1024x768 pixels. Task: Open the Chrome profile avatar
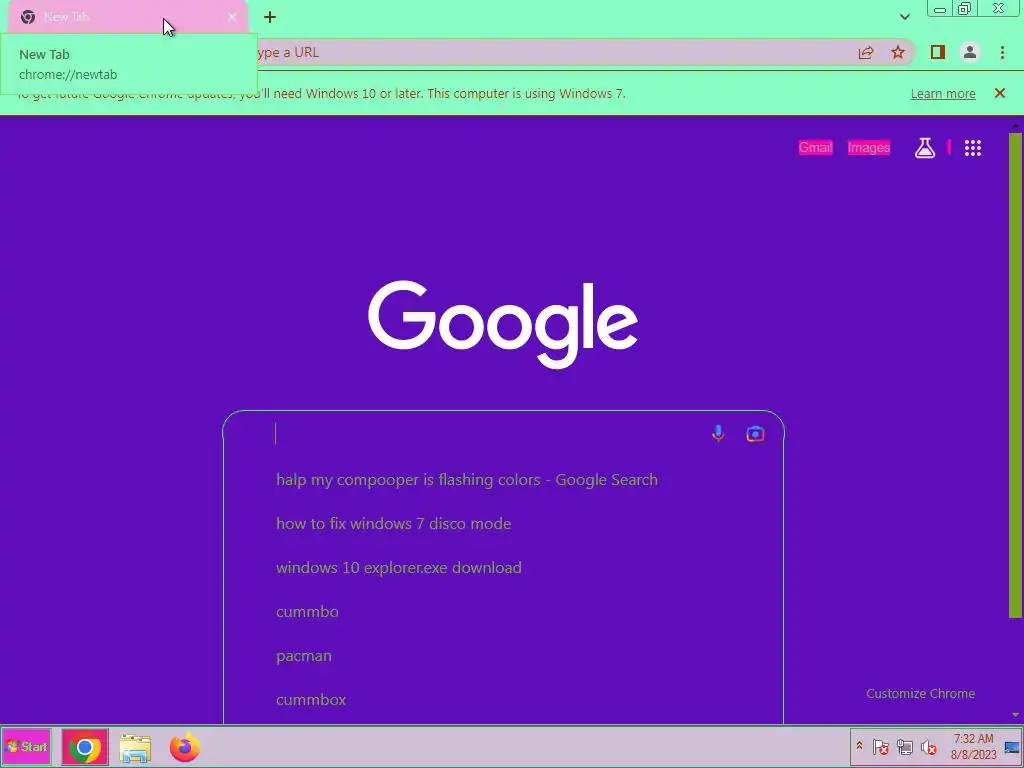(x=970, y=52)
